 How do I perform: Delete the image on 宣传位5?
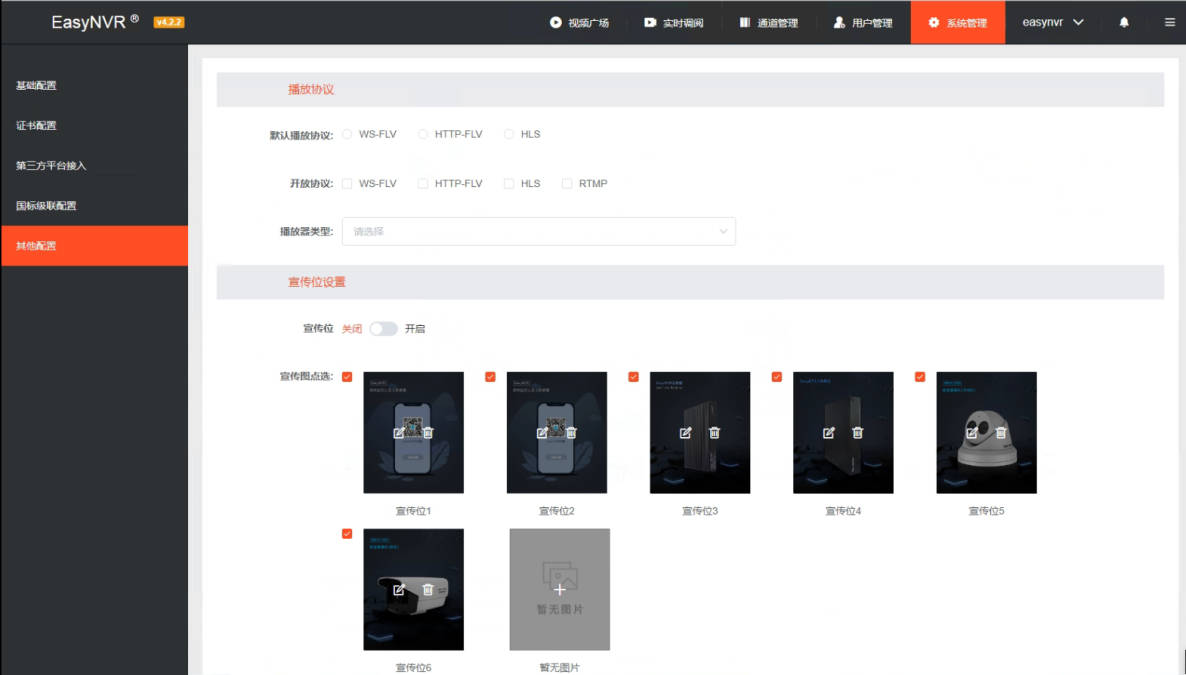point(1001,433)
